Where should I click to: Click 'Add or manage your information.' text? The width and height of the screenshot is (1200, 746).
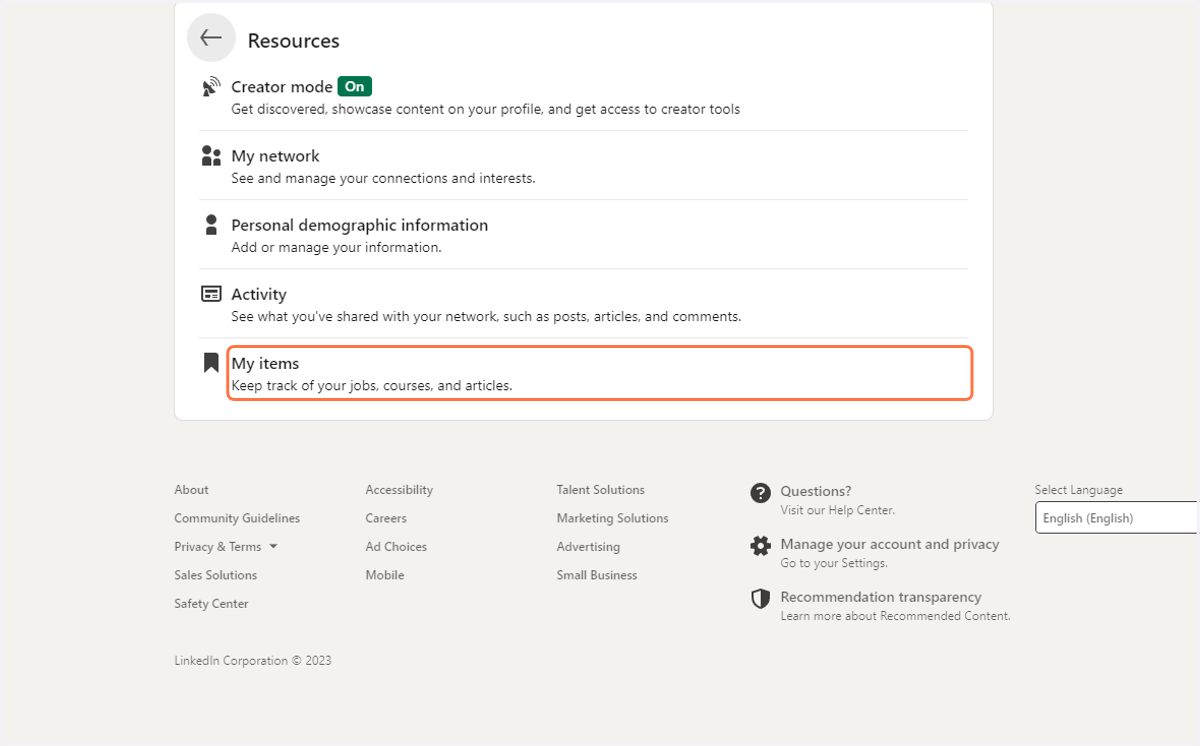[x=336, y=247]
